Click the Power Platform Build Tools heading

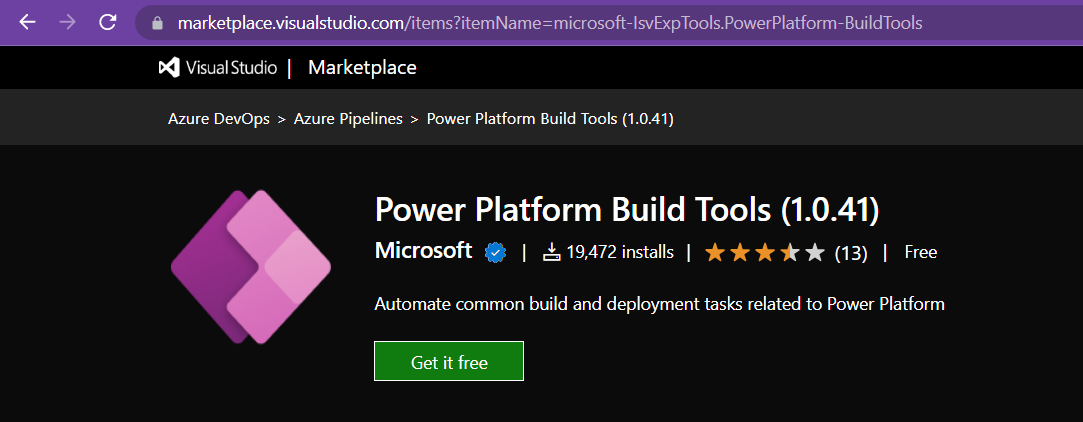tap(626, 210)
